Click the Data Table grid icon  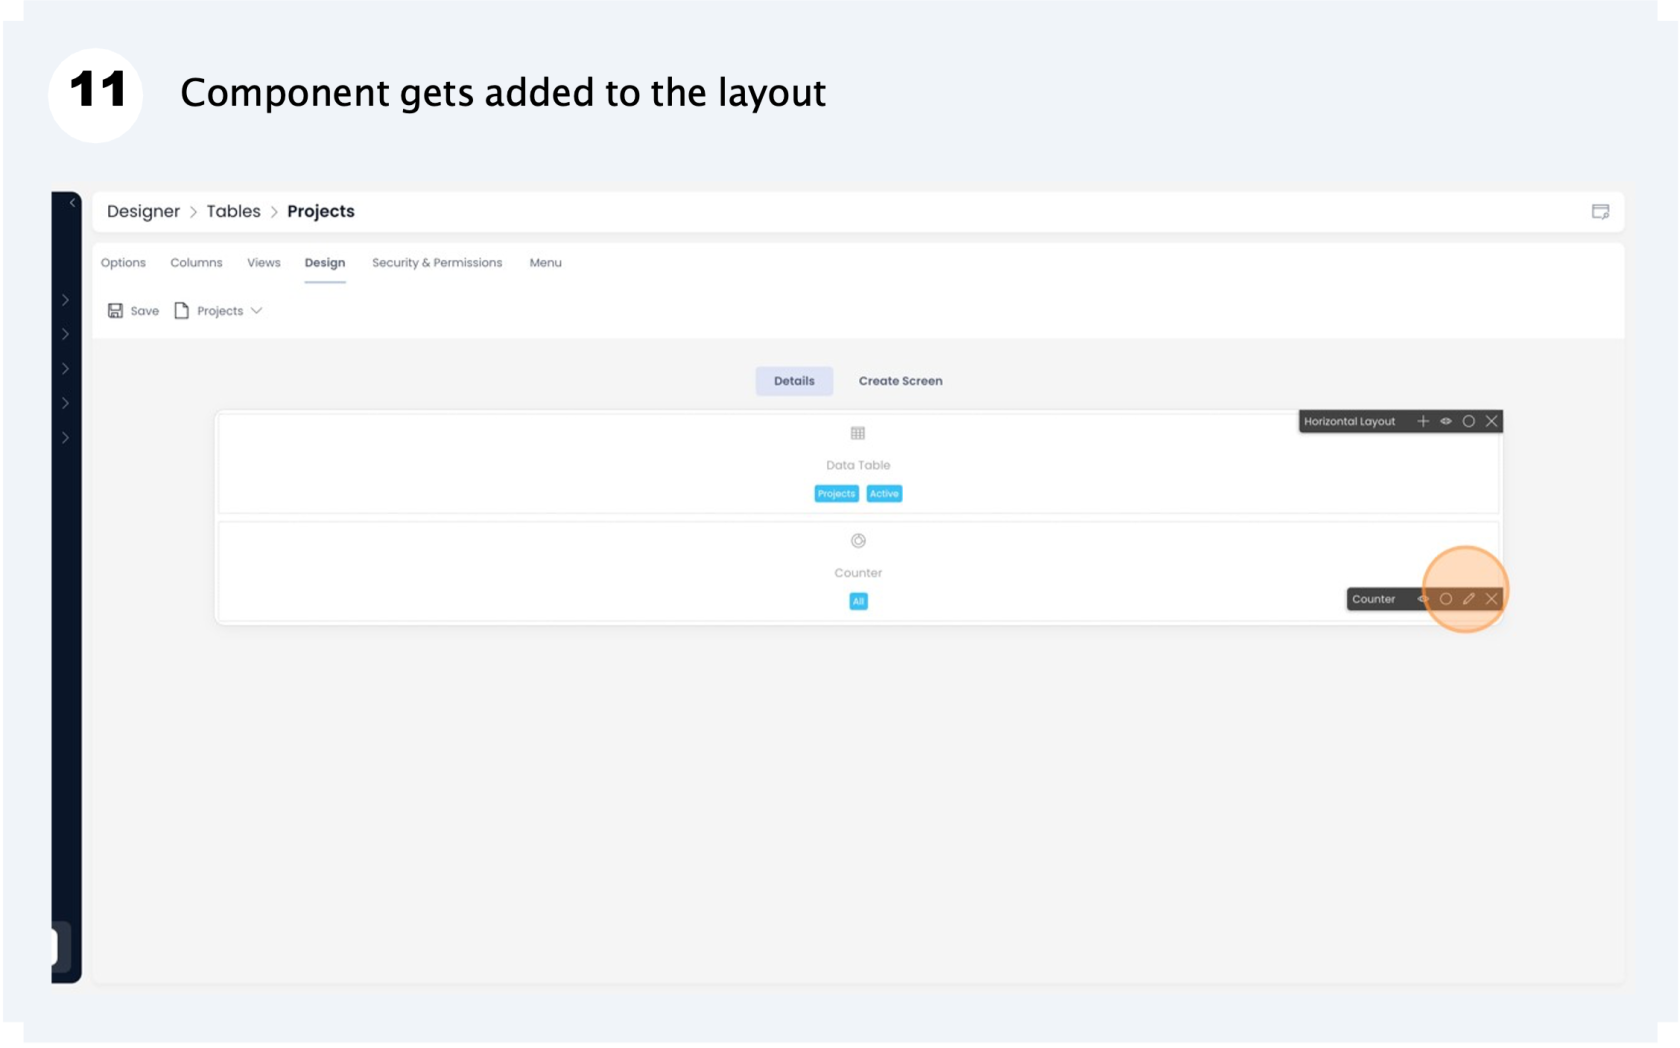(858, 433)
